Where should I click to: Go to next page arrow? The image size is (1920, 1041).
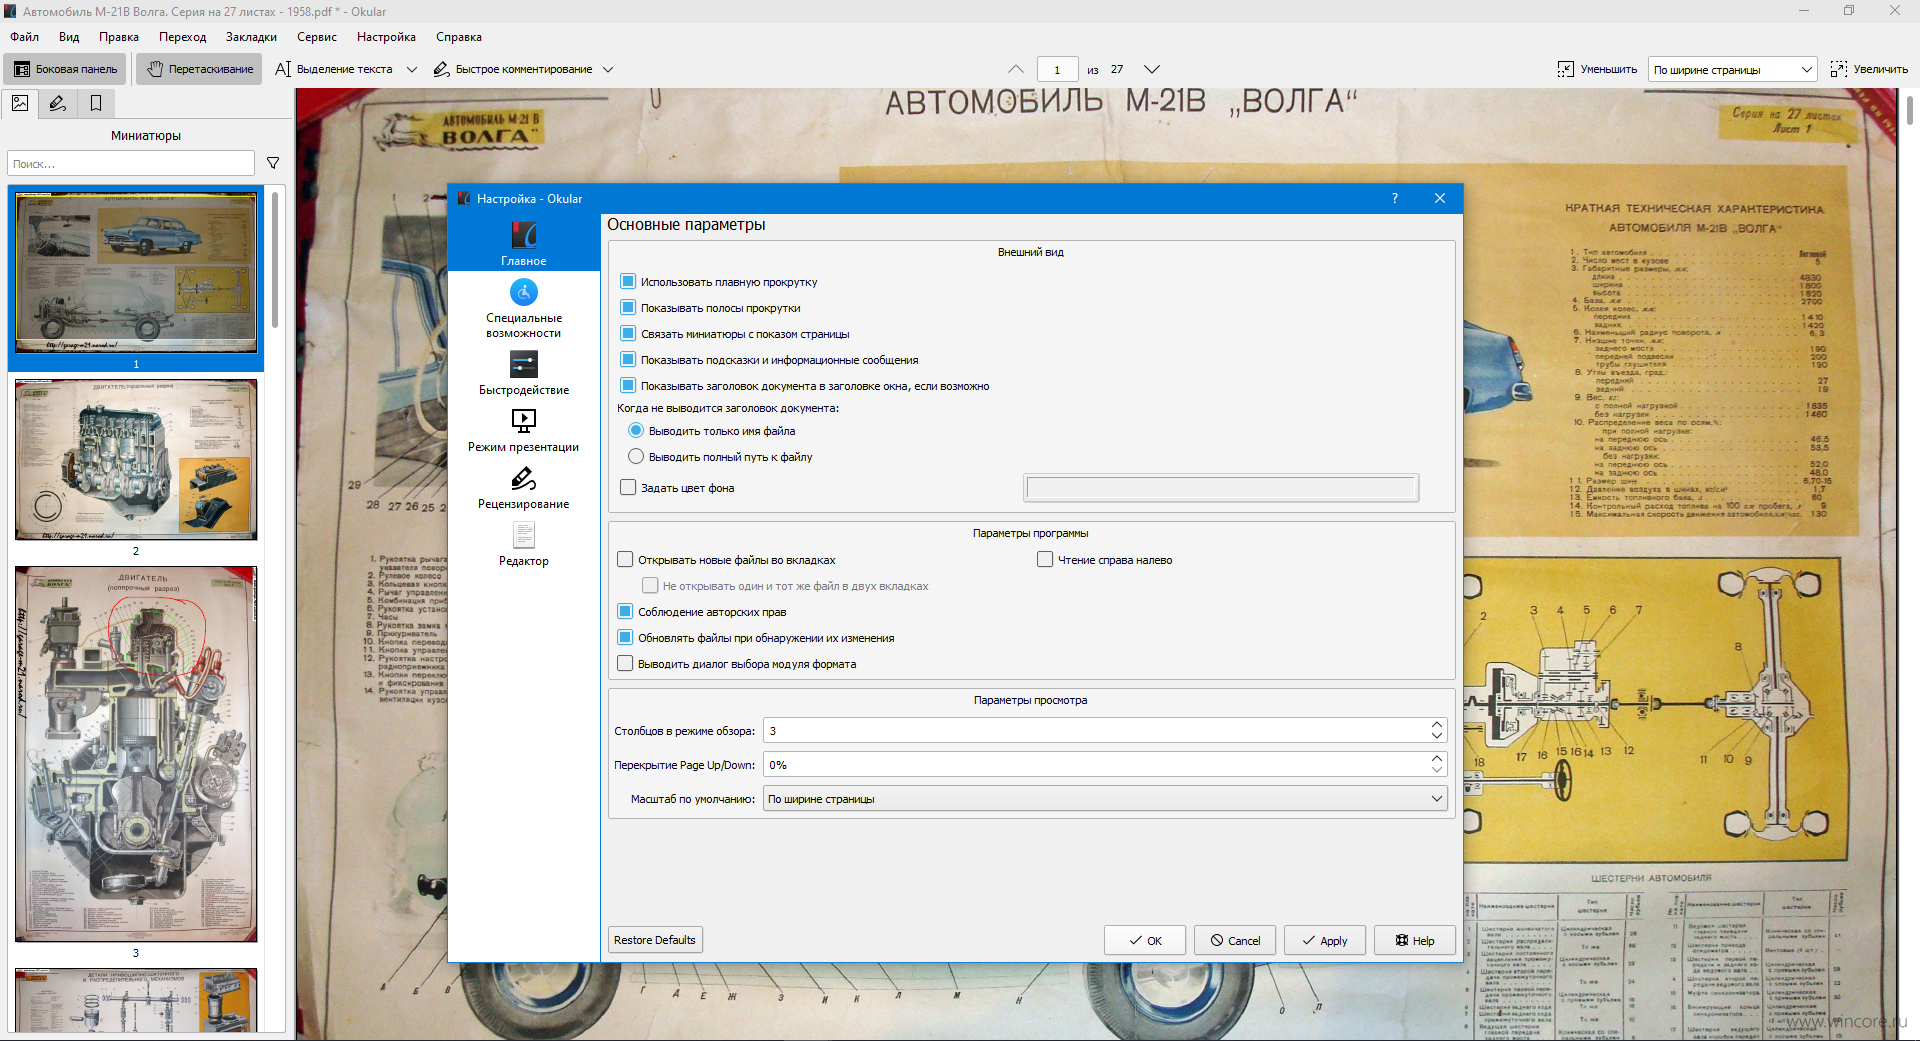[1152, 69]
